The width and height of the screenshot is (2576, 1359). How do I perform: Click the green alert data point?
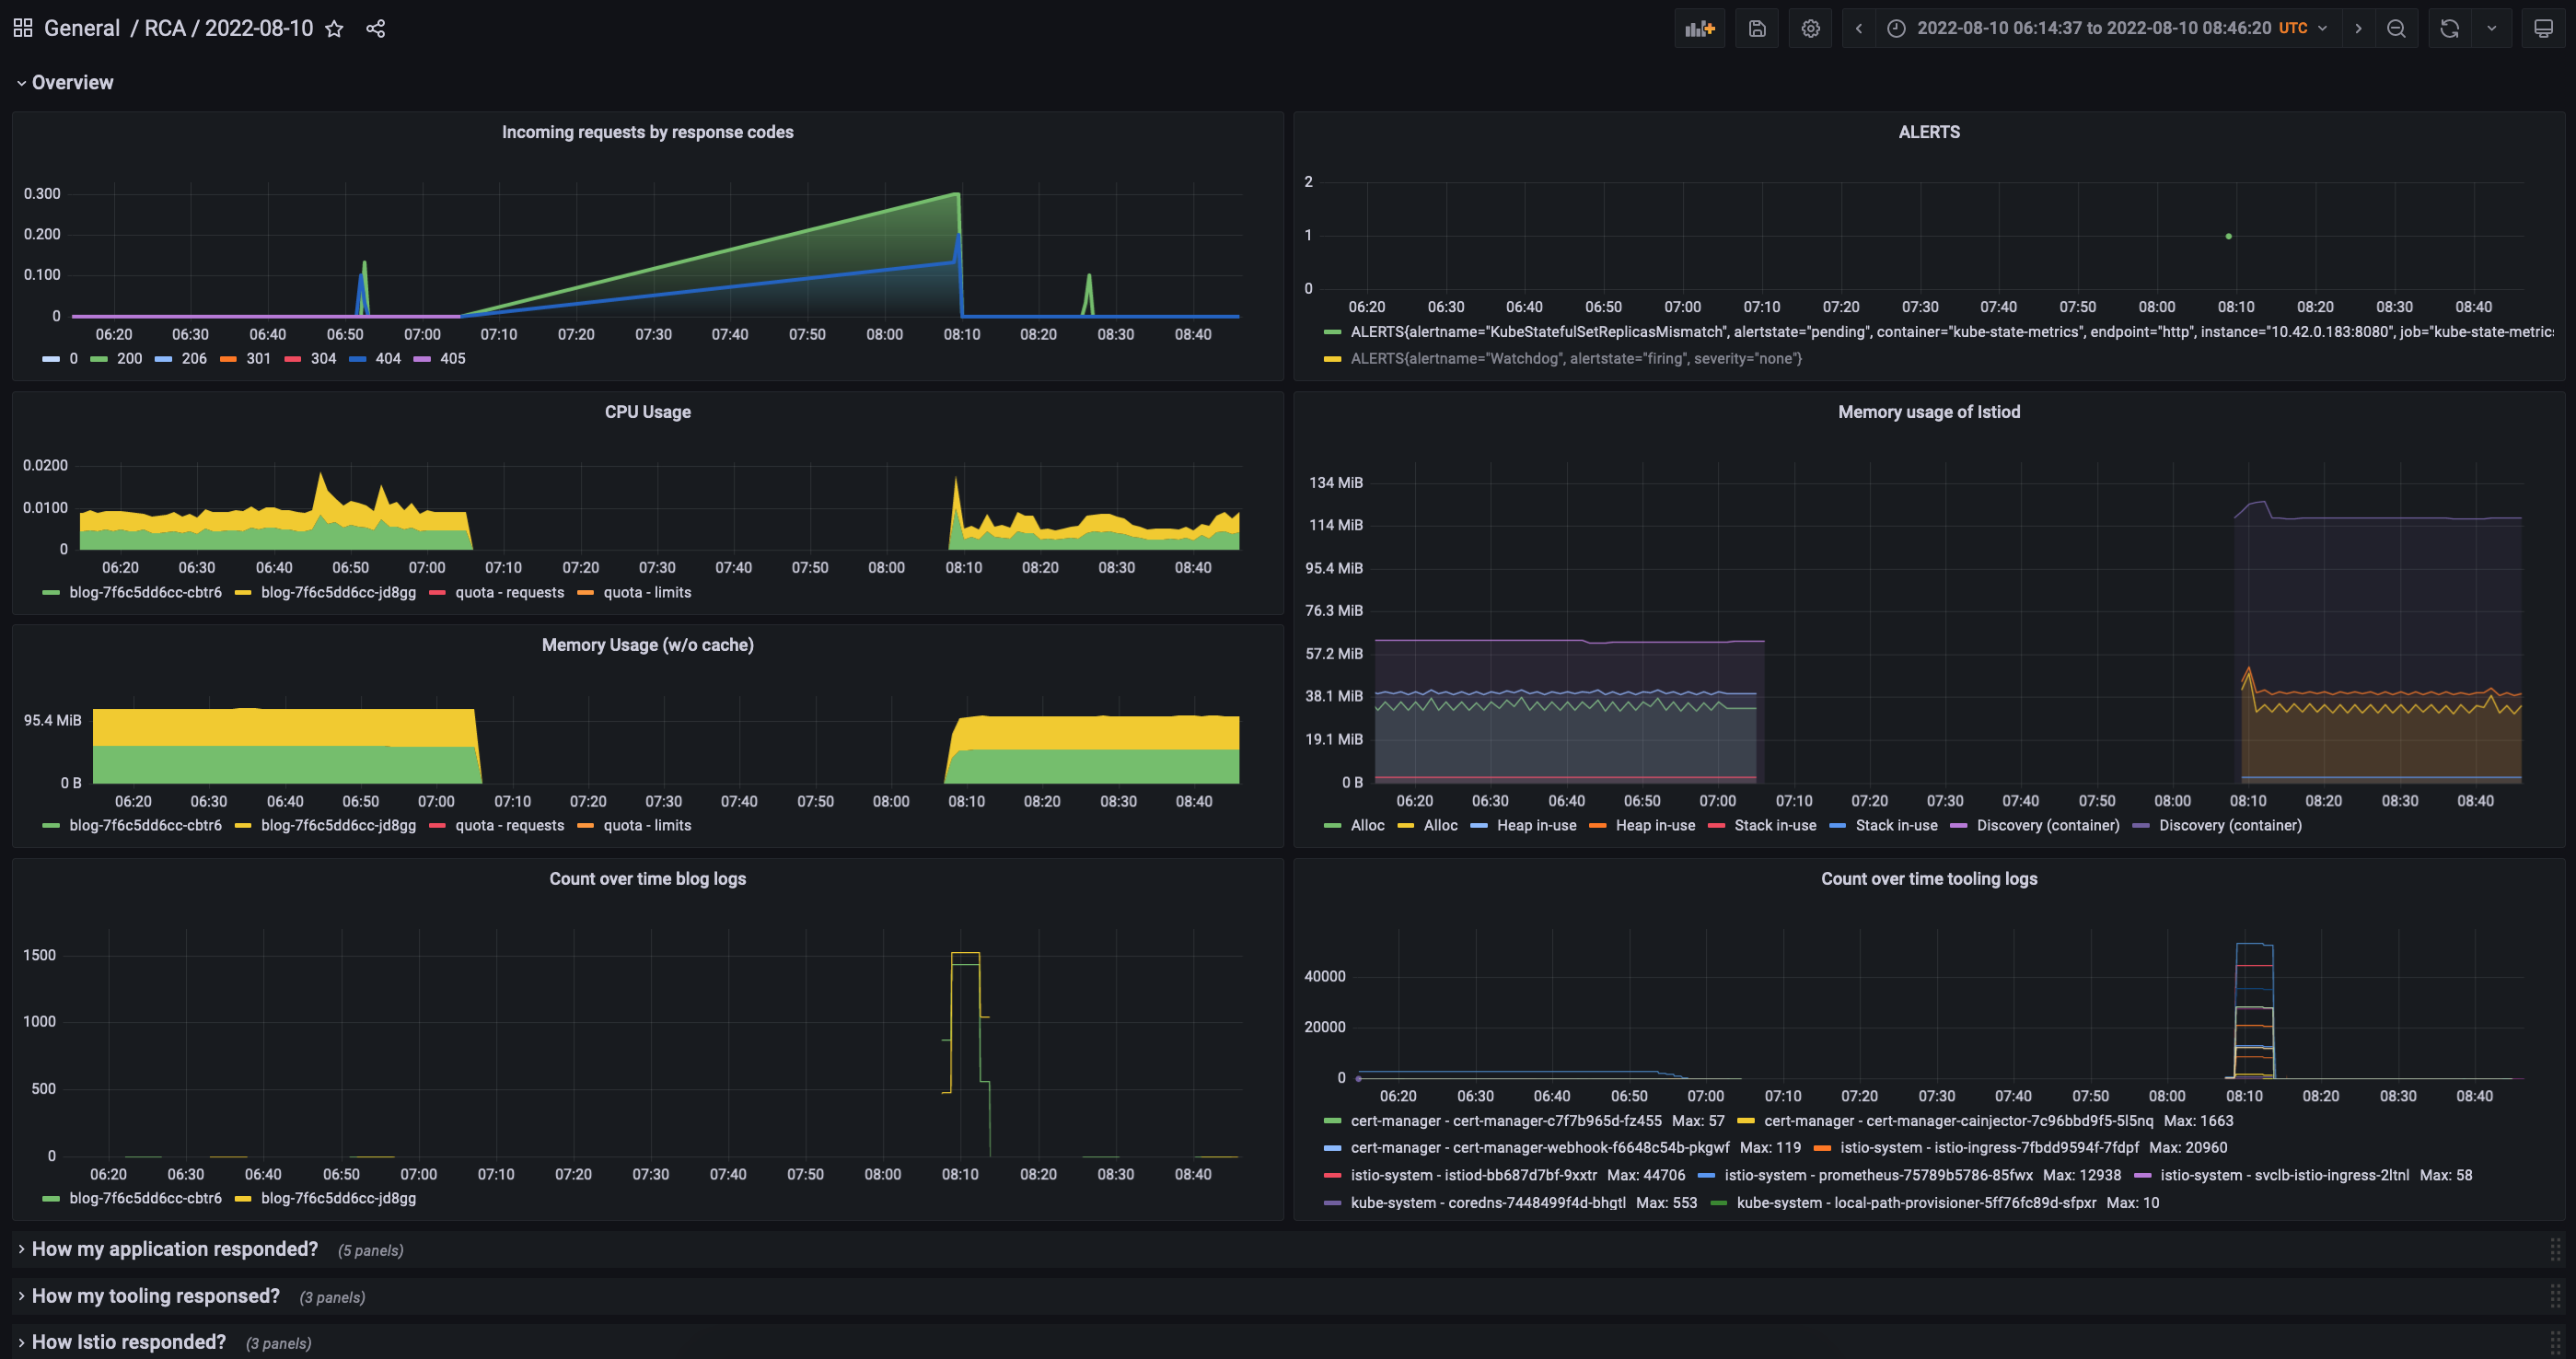pos(2228,236)
